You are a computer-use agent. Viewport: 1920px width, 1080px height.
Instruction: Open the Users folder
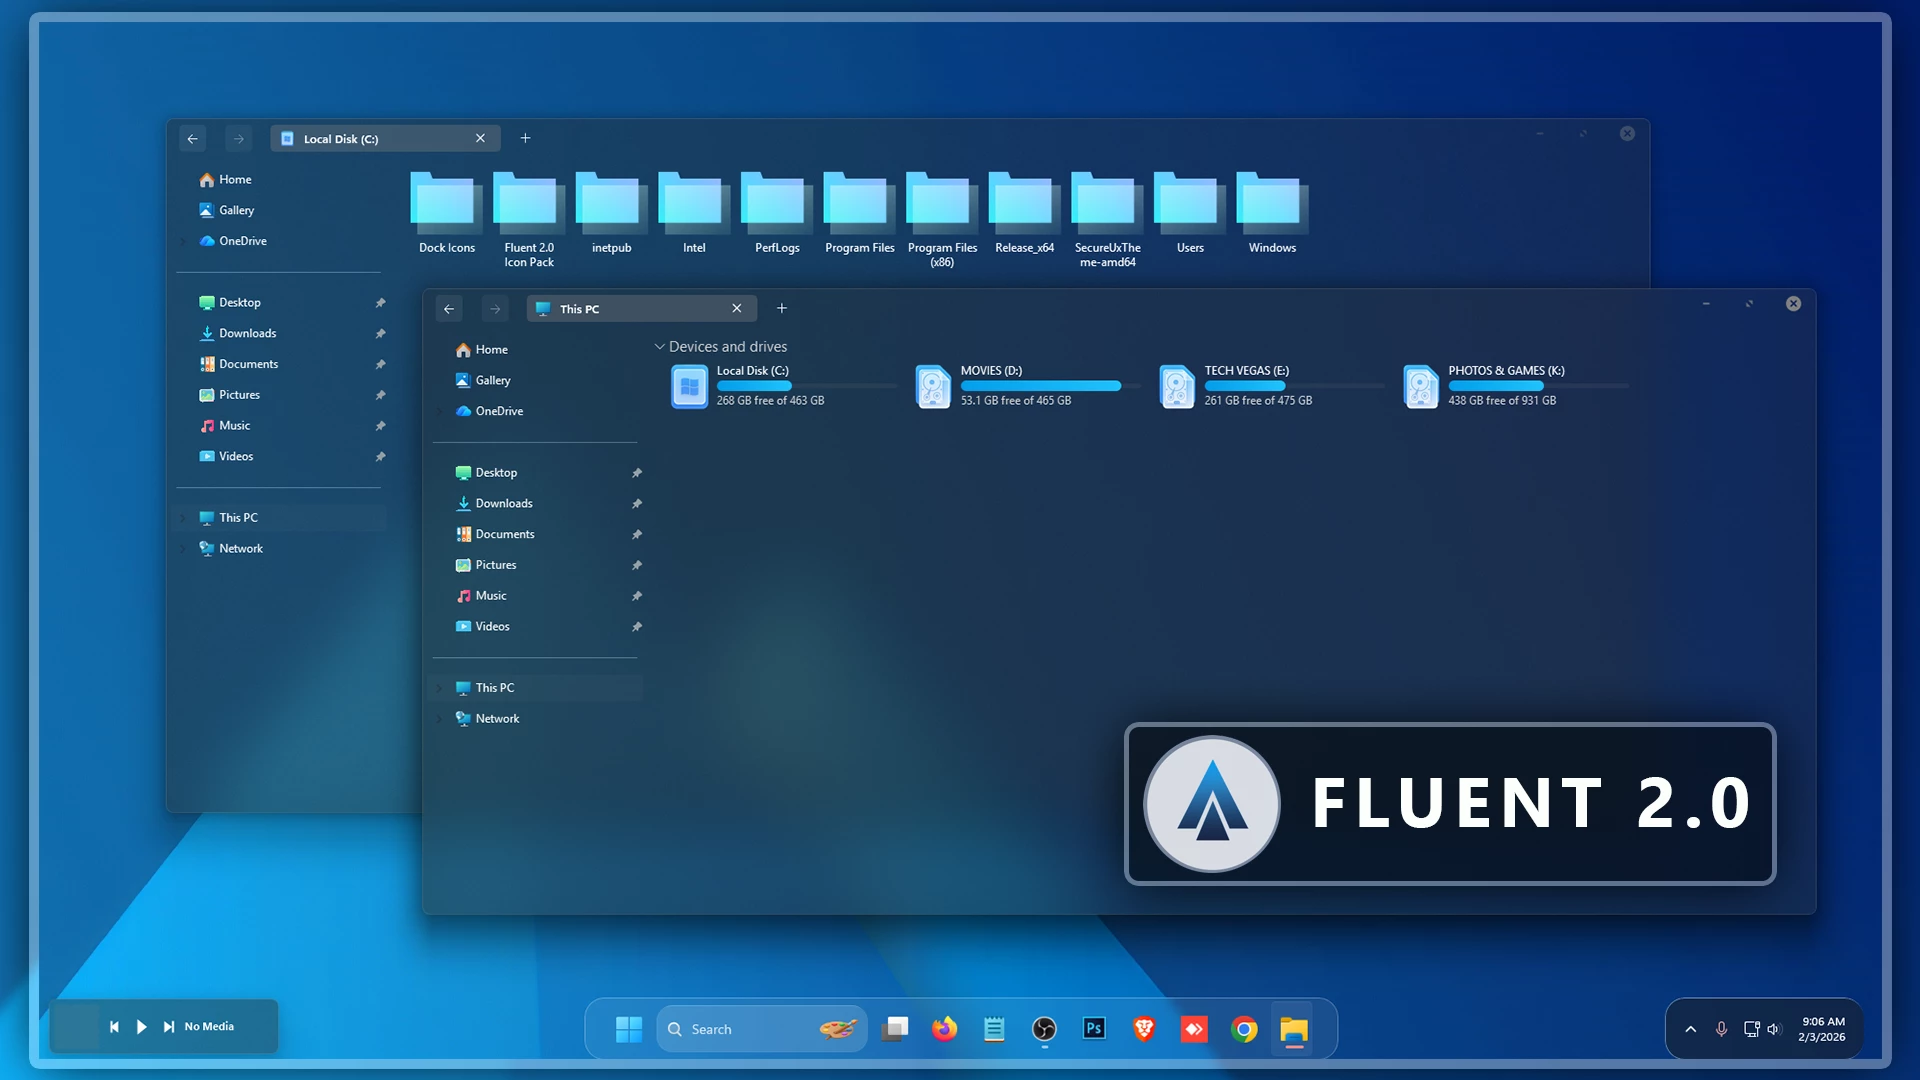[1190, 213]
